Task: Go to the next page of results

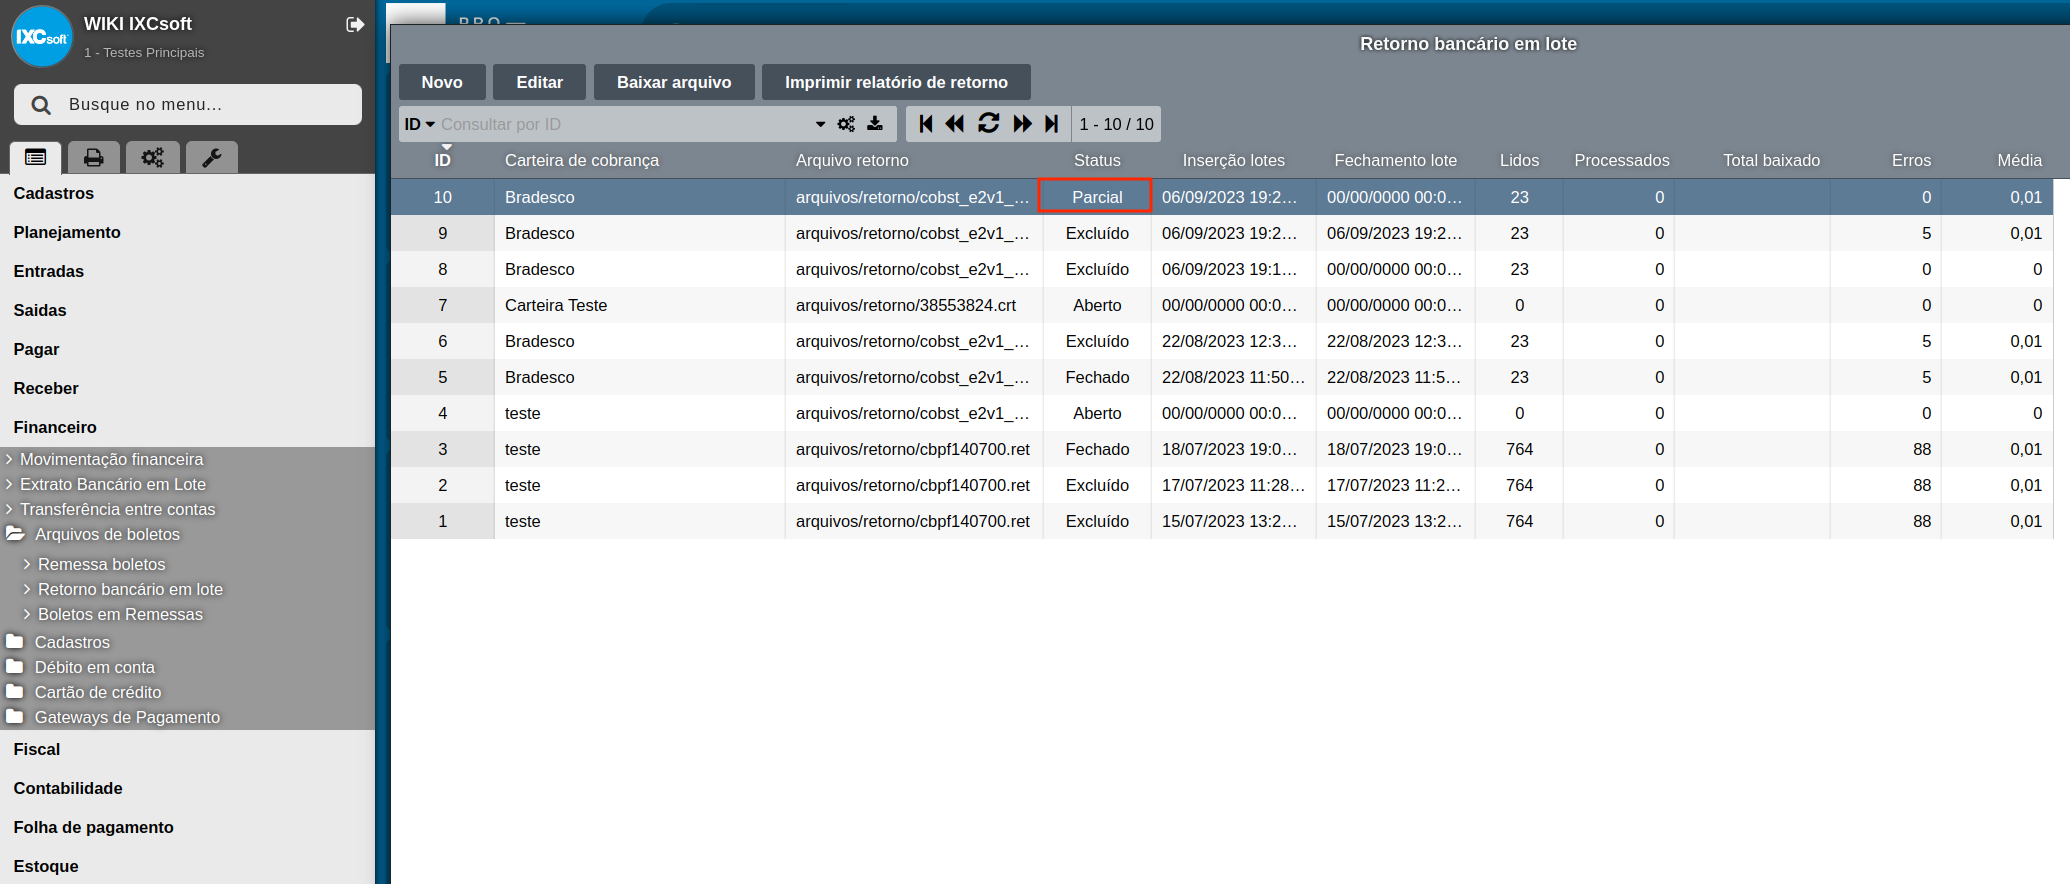Action: [x=1022, y=123]
